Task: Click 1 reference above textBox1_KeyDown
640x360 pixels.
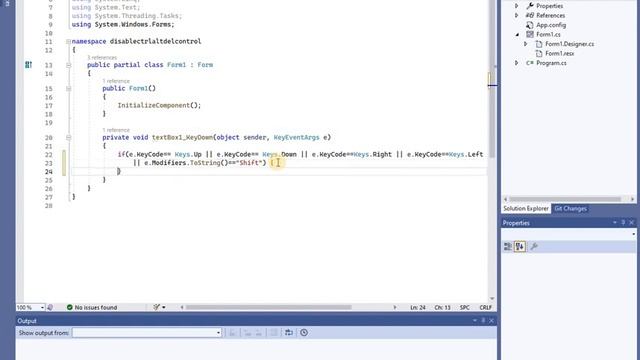Action: (x=116, y=130)
